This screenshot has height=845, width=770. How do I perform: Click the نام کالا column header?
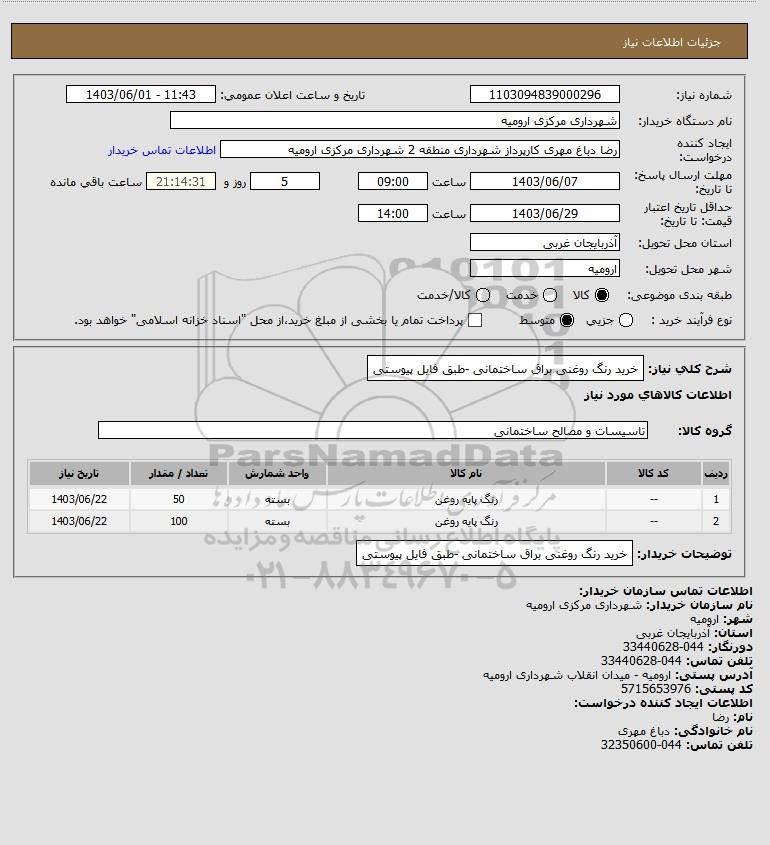point(466,474)
